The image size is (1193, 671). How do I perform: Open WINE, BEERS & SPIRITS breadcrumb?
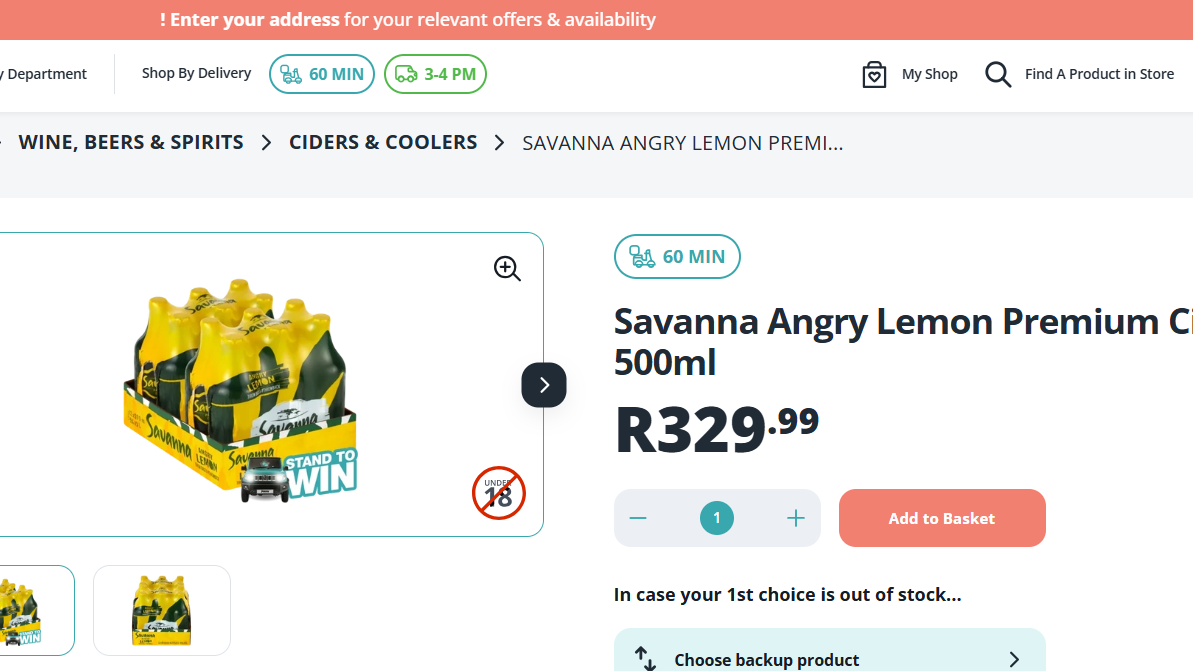pos(130,142)
